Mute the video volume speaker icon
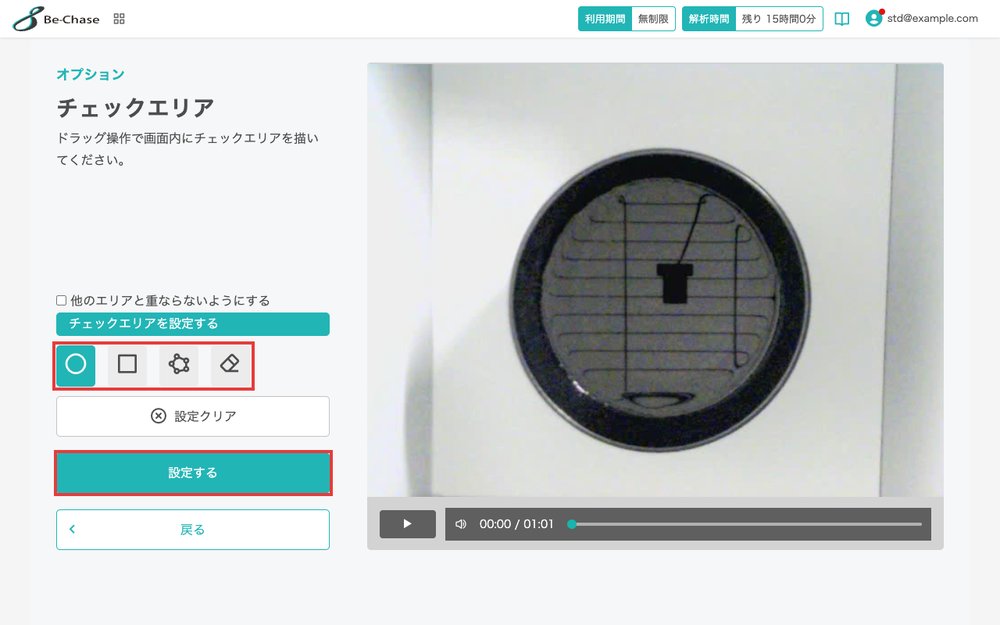The height and width of the screenshot is (625, 1000). (x=460, y=524)
